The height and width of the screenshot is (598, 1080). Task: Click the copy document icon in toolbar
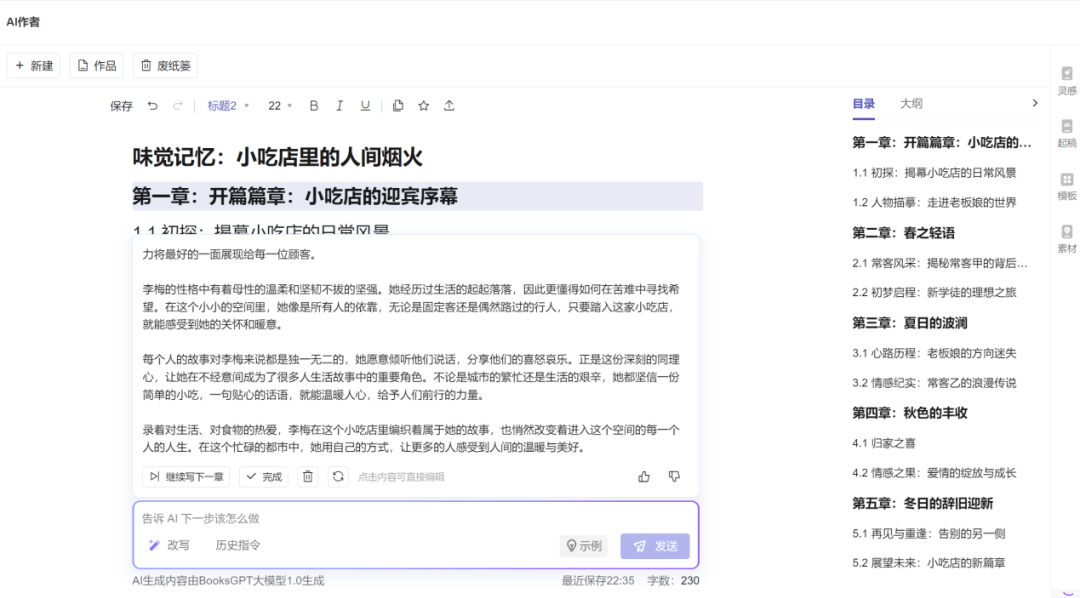tap(398, 106)
